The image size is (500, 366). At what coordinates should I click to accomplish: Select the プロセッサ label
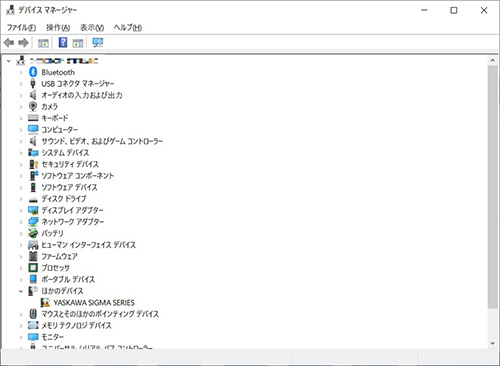pos(56,268)
